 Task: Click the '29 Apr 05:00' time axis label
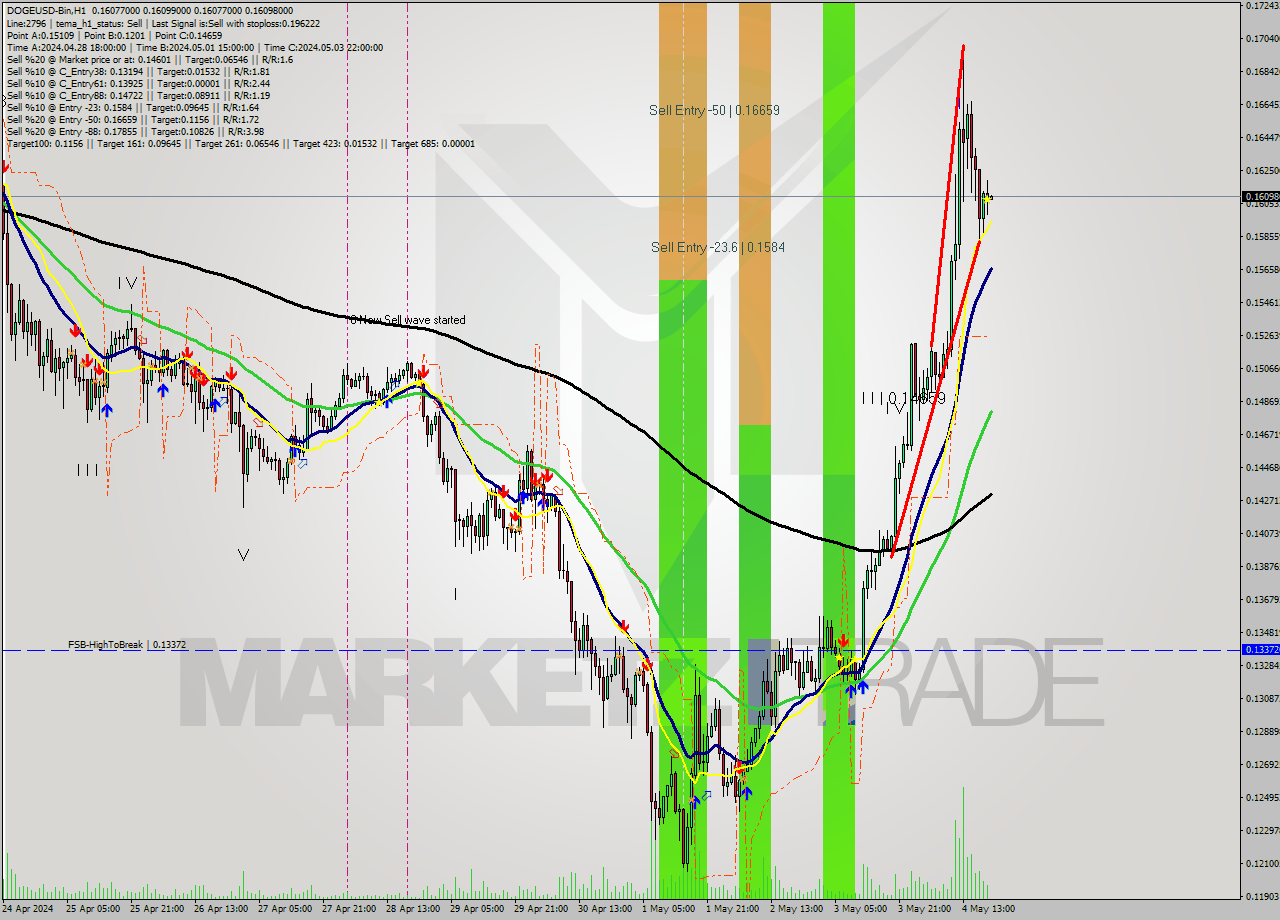click(x=476, y=909)
